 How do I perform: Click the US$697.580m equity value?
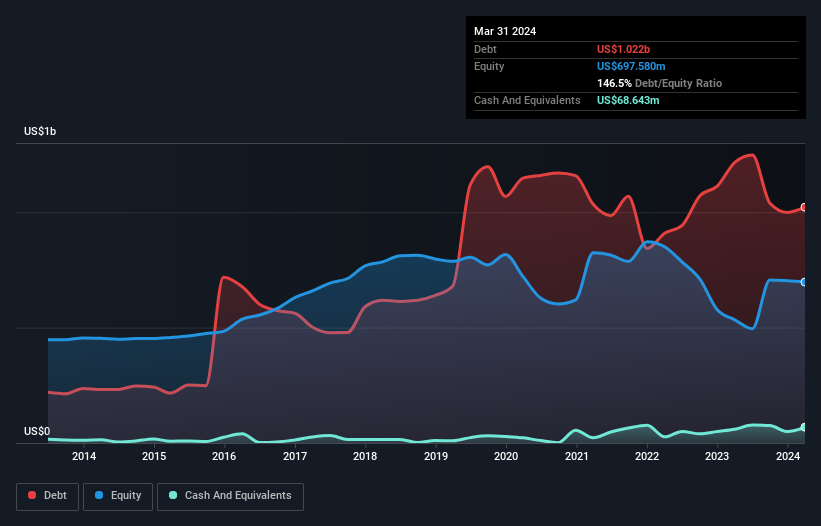tap(631, 66)
